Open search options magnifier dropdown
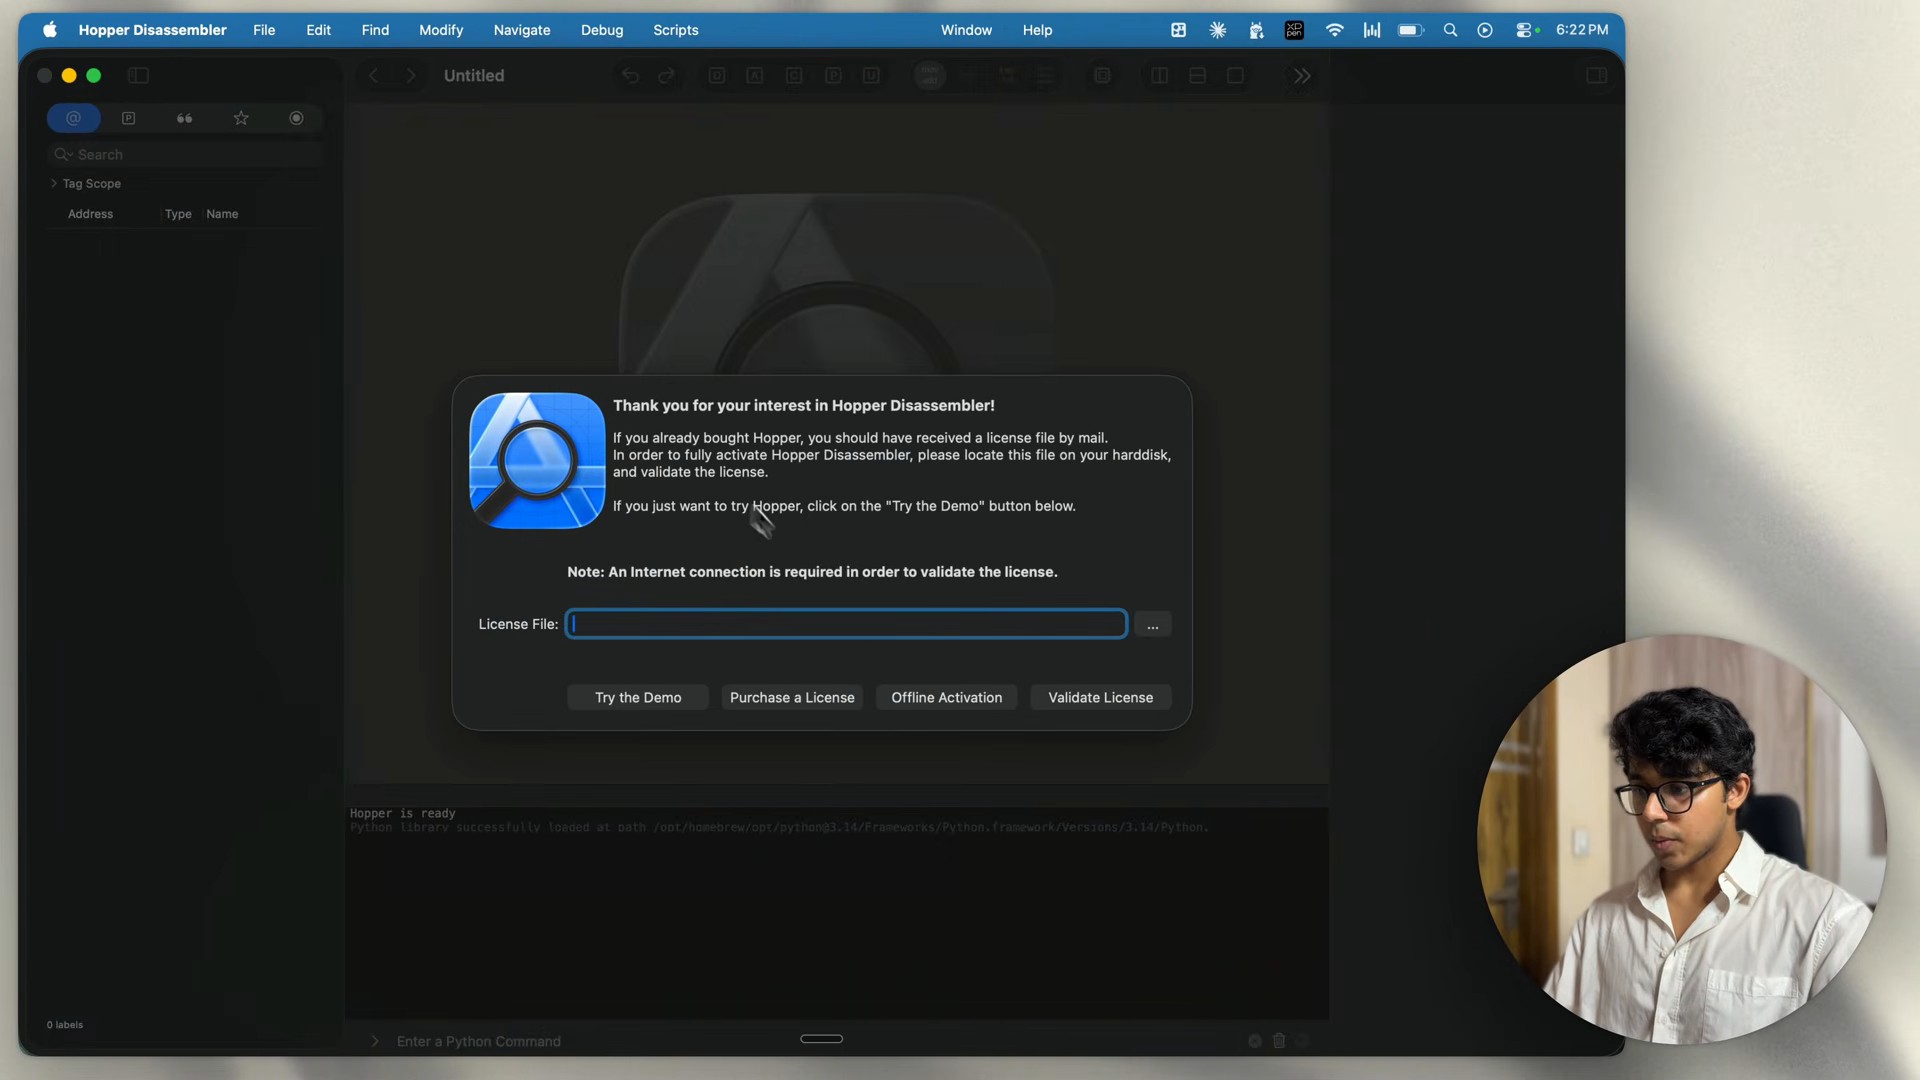Image resolution: width=1920 pixels, height=1080 pixels. 63,154
